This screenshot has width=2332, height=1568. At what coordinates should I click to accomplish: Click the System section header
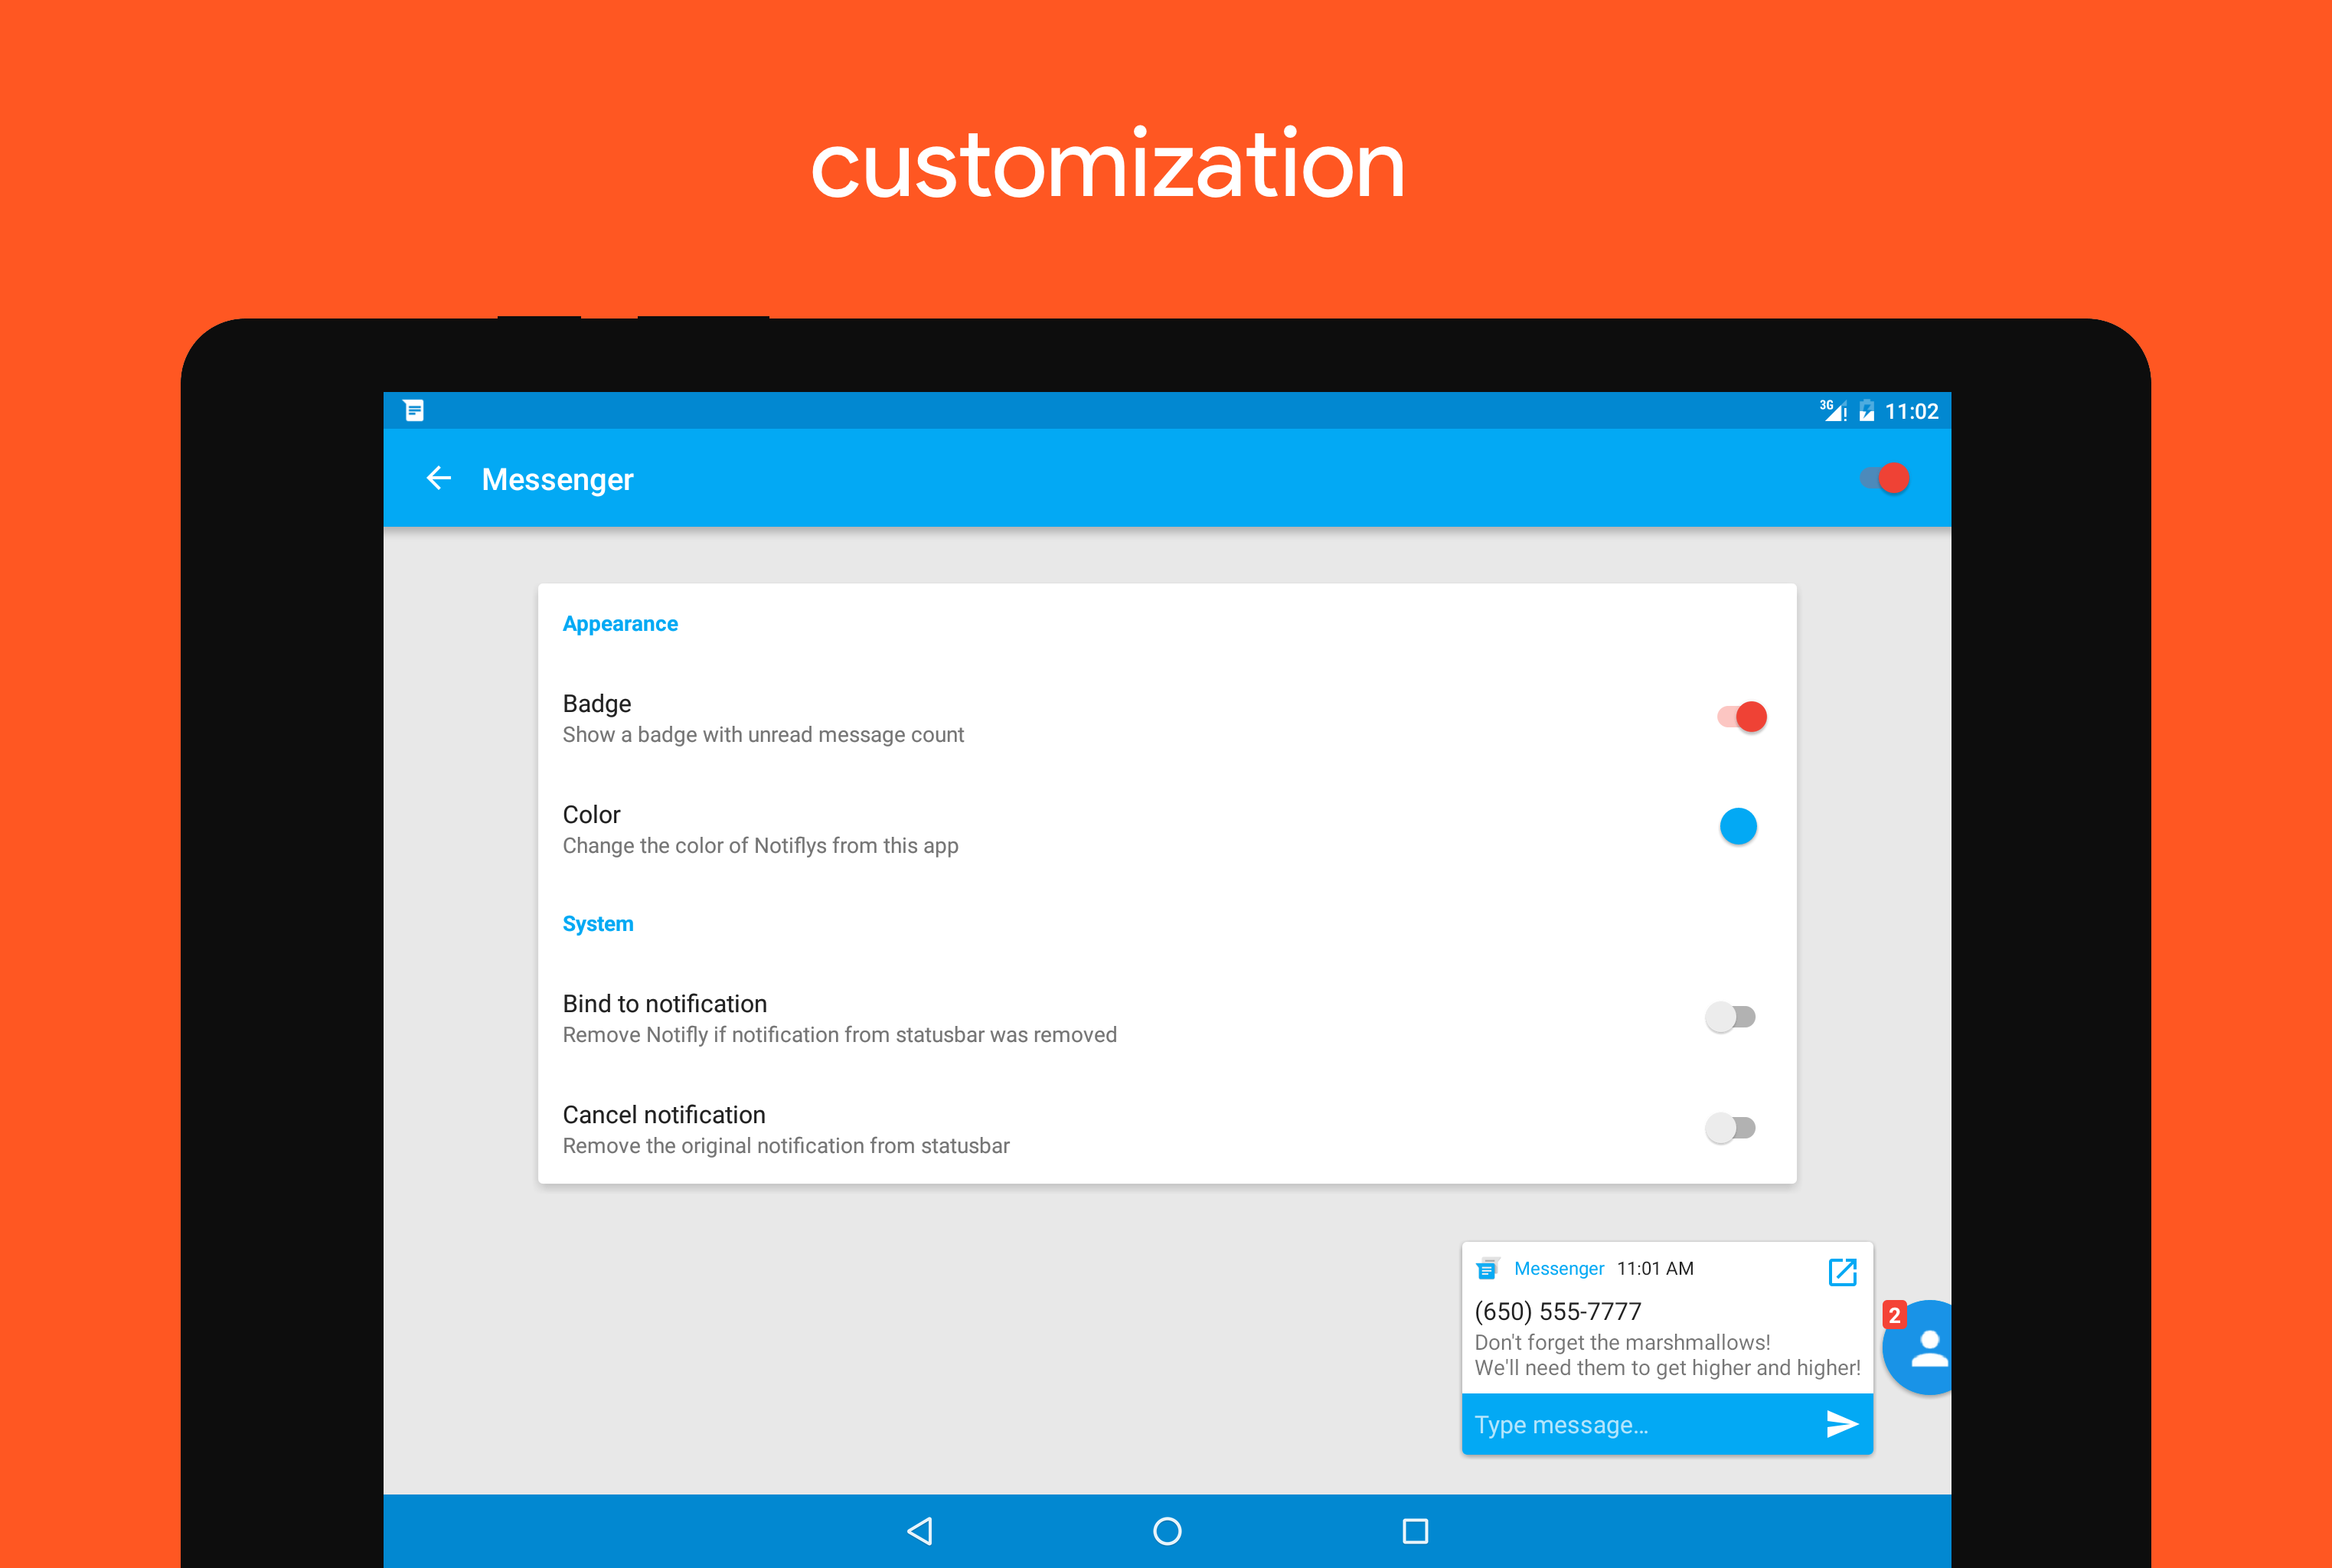[x=598, y=924]
